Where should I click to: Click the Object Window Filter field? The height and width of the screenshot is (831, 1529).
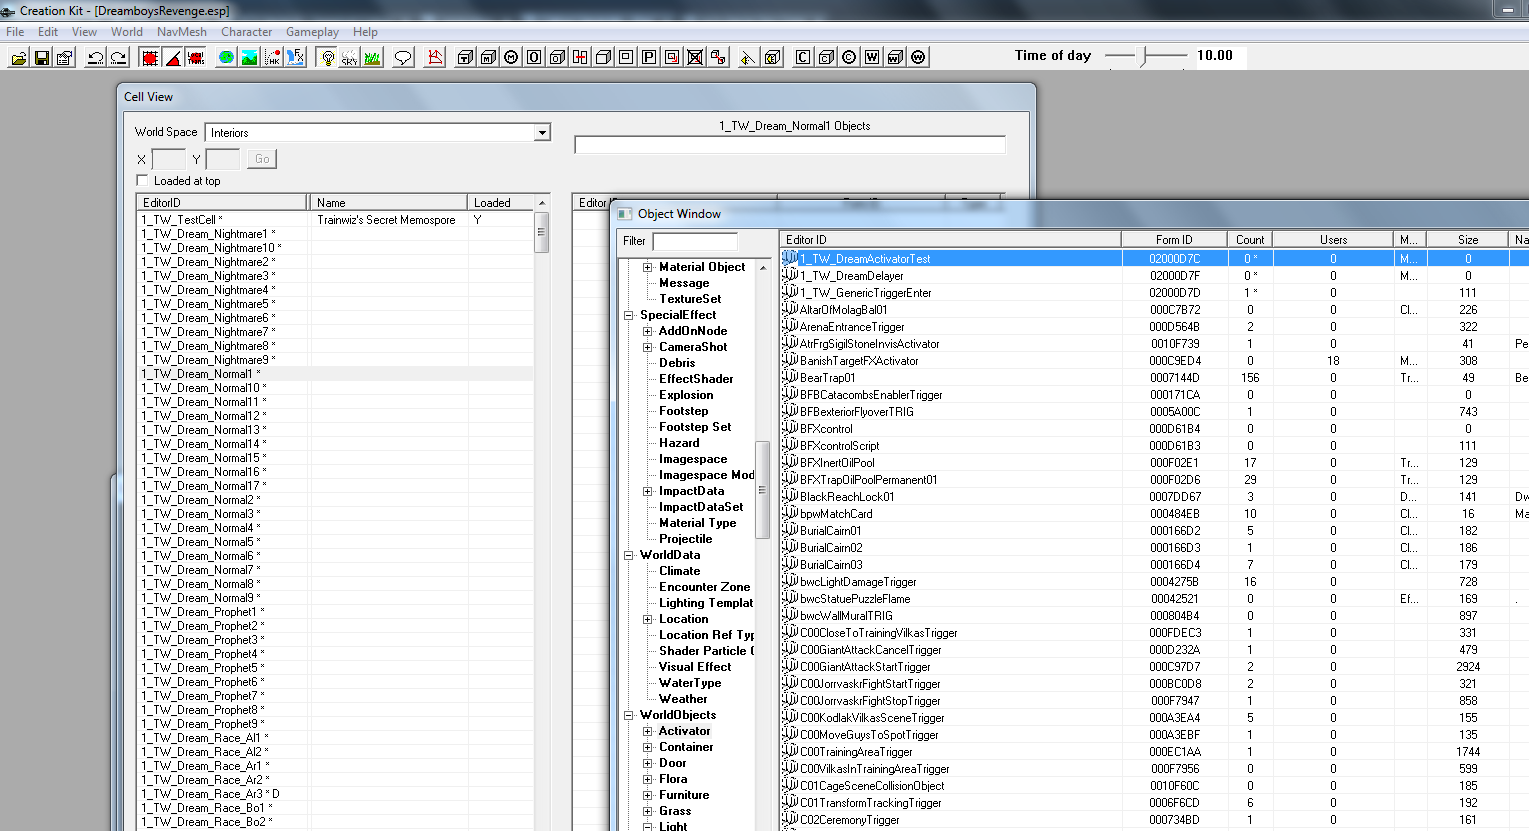(x=695, y=241)
